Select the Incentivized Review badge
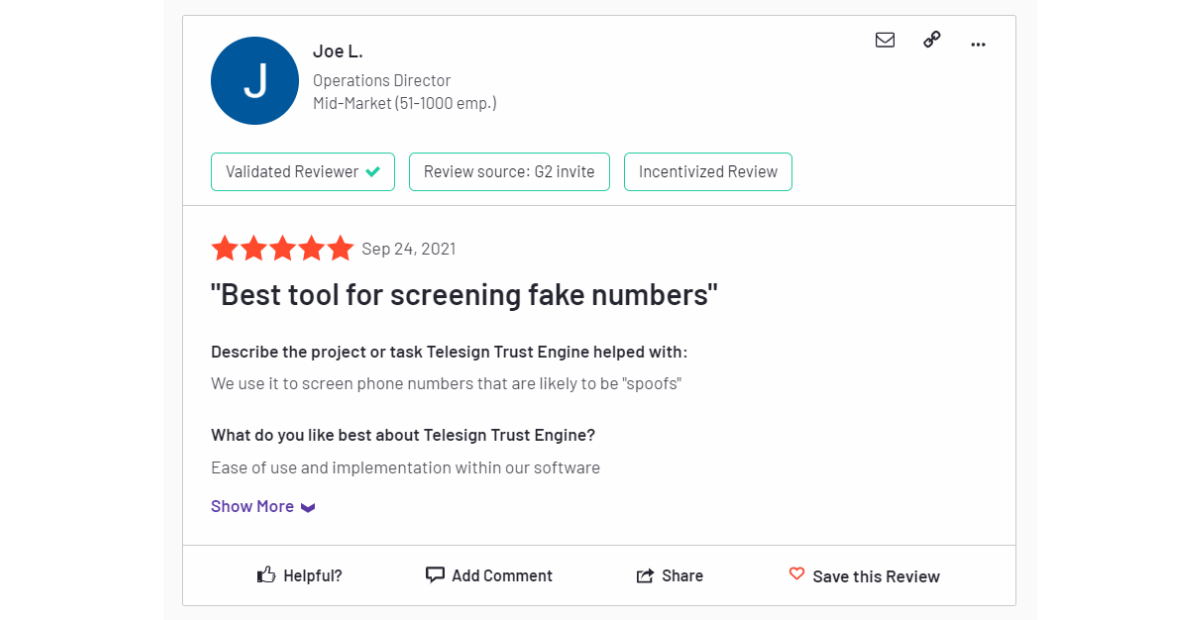This screenshot has width=1200, height=620. [x=708, y=172]
